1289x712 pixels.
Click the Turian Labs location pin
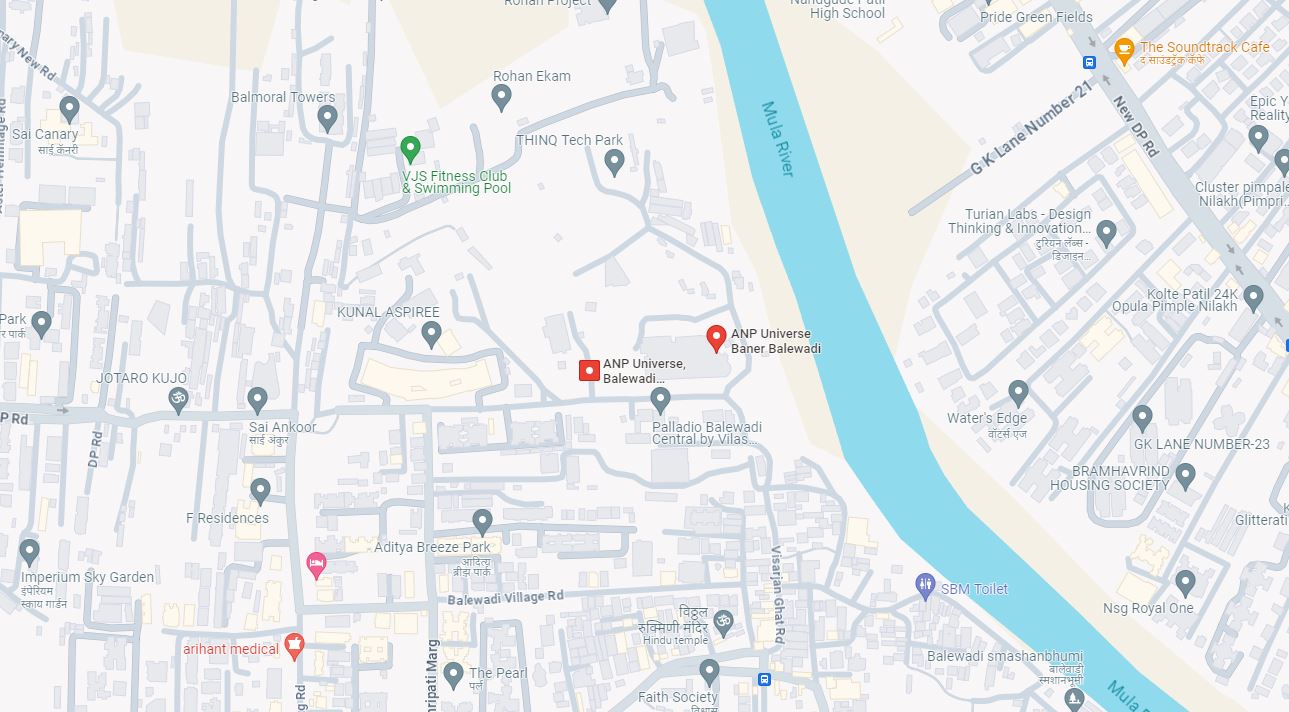(x=1106, y=235)
